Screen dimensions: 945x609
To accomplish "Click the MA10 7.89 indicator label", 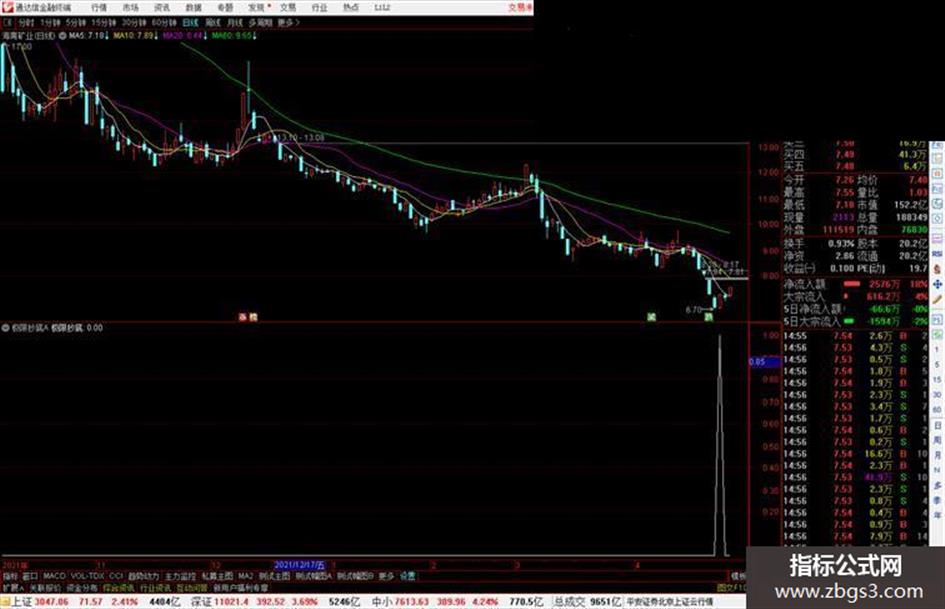I will (x=136, y=36).
